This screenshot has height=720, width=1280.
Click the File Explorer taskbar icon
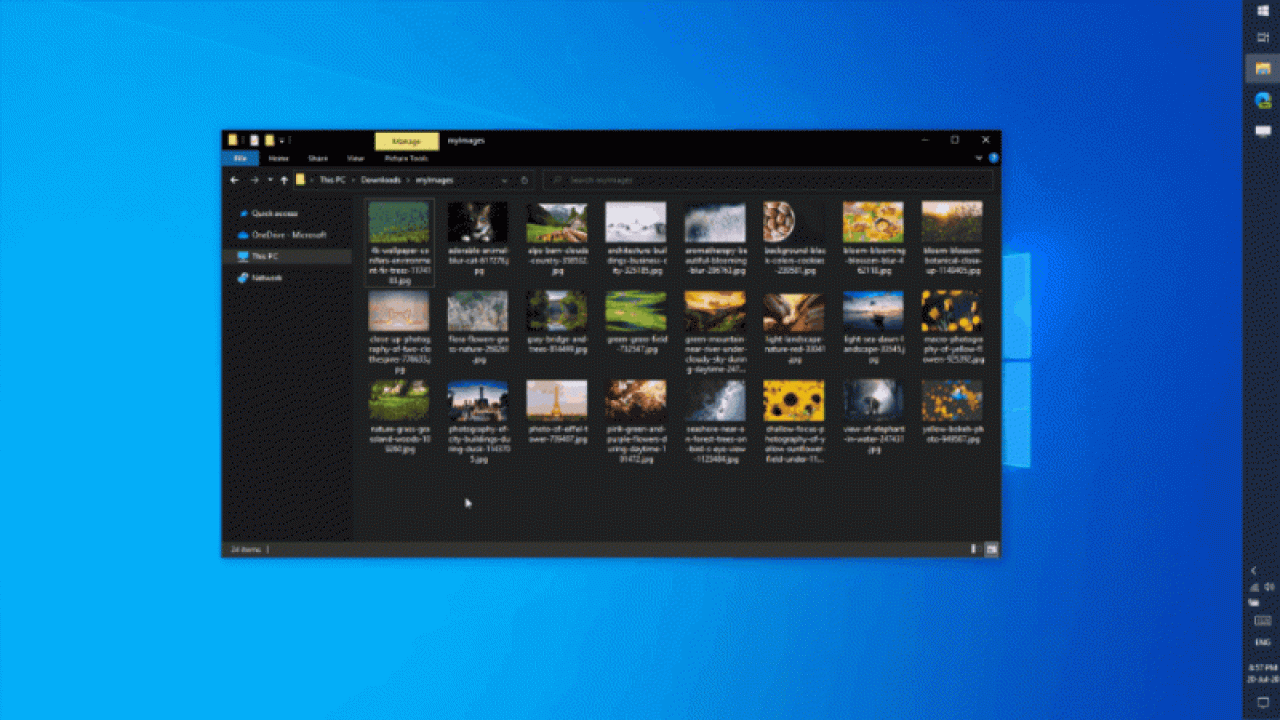(1262, 68)
